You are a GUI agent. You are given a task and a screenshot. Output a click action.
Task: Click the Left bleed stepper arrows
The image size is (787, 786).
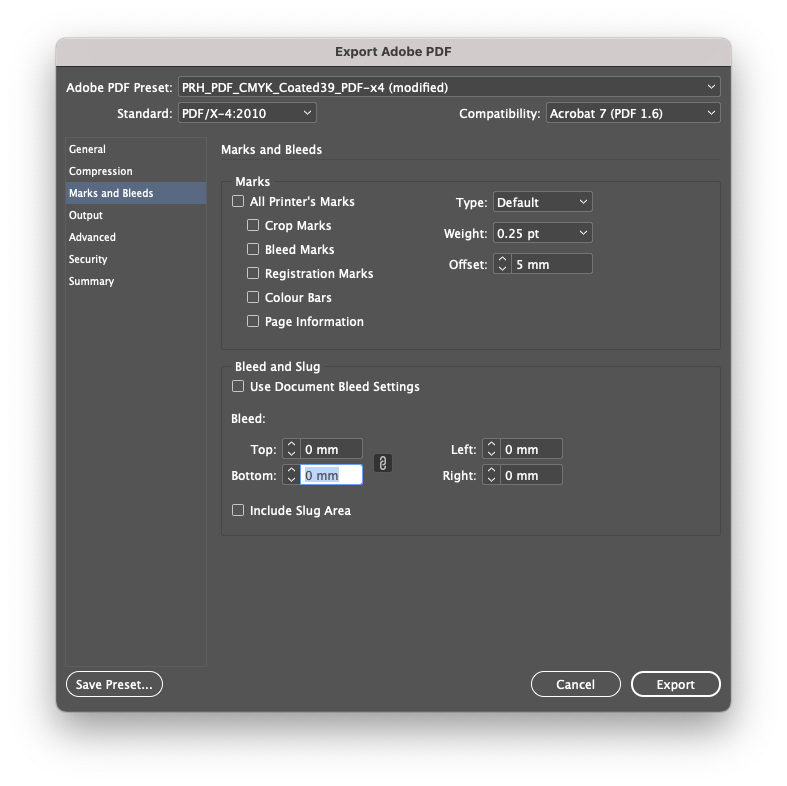click(491, 449)
